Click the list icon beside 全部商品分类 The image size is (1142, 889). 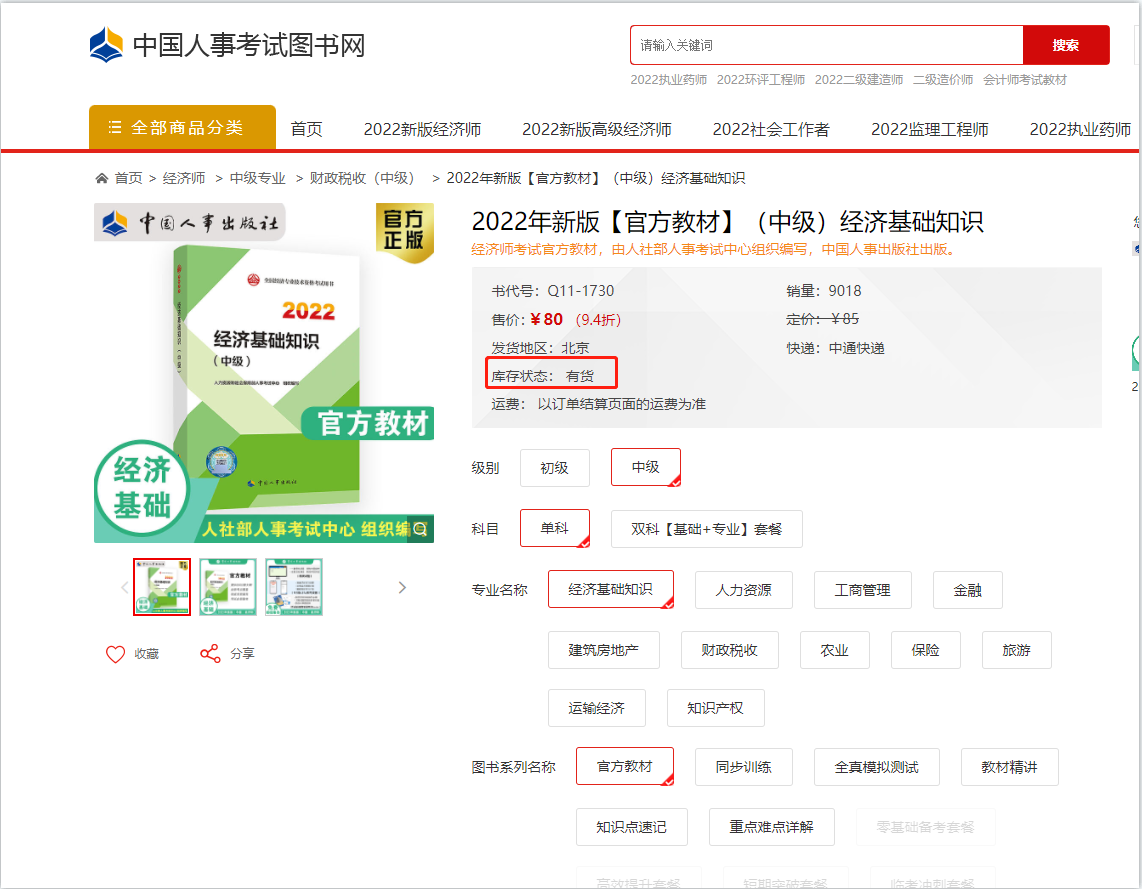point(116,128)
